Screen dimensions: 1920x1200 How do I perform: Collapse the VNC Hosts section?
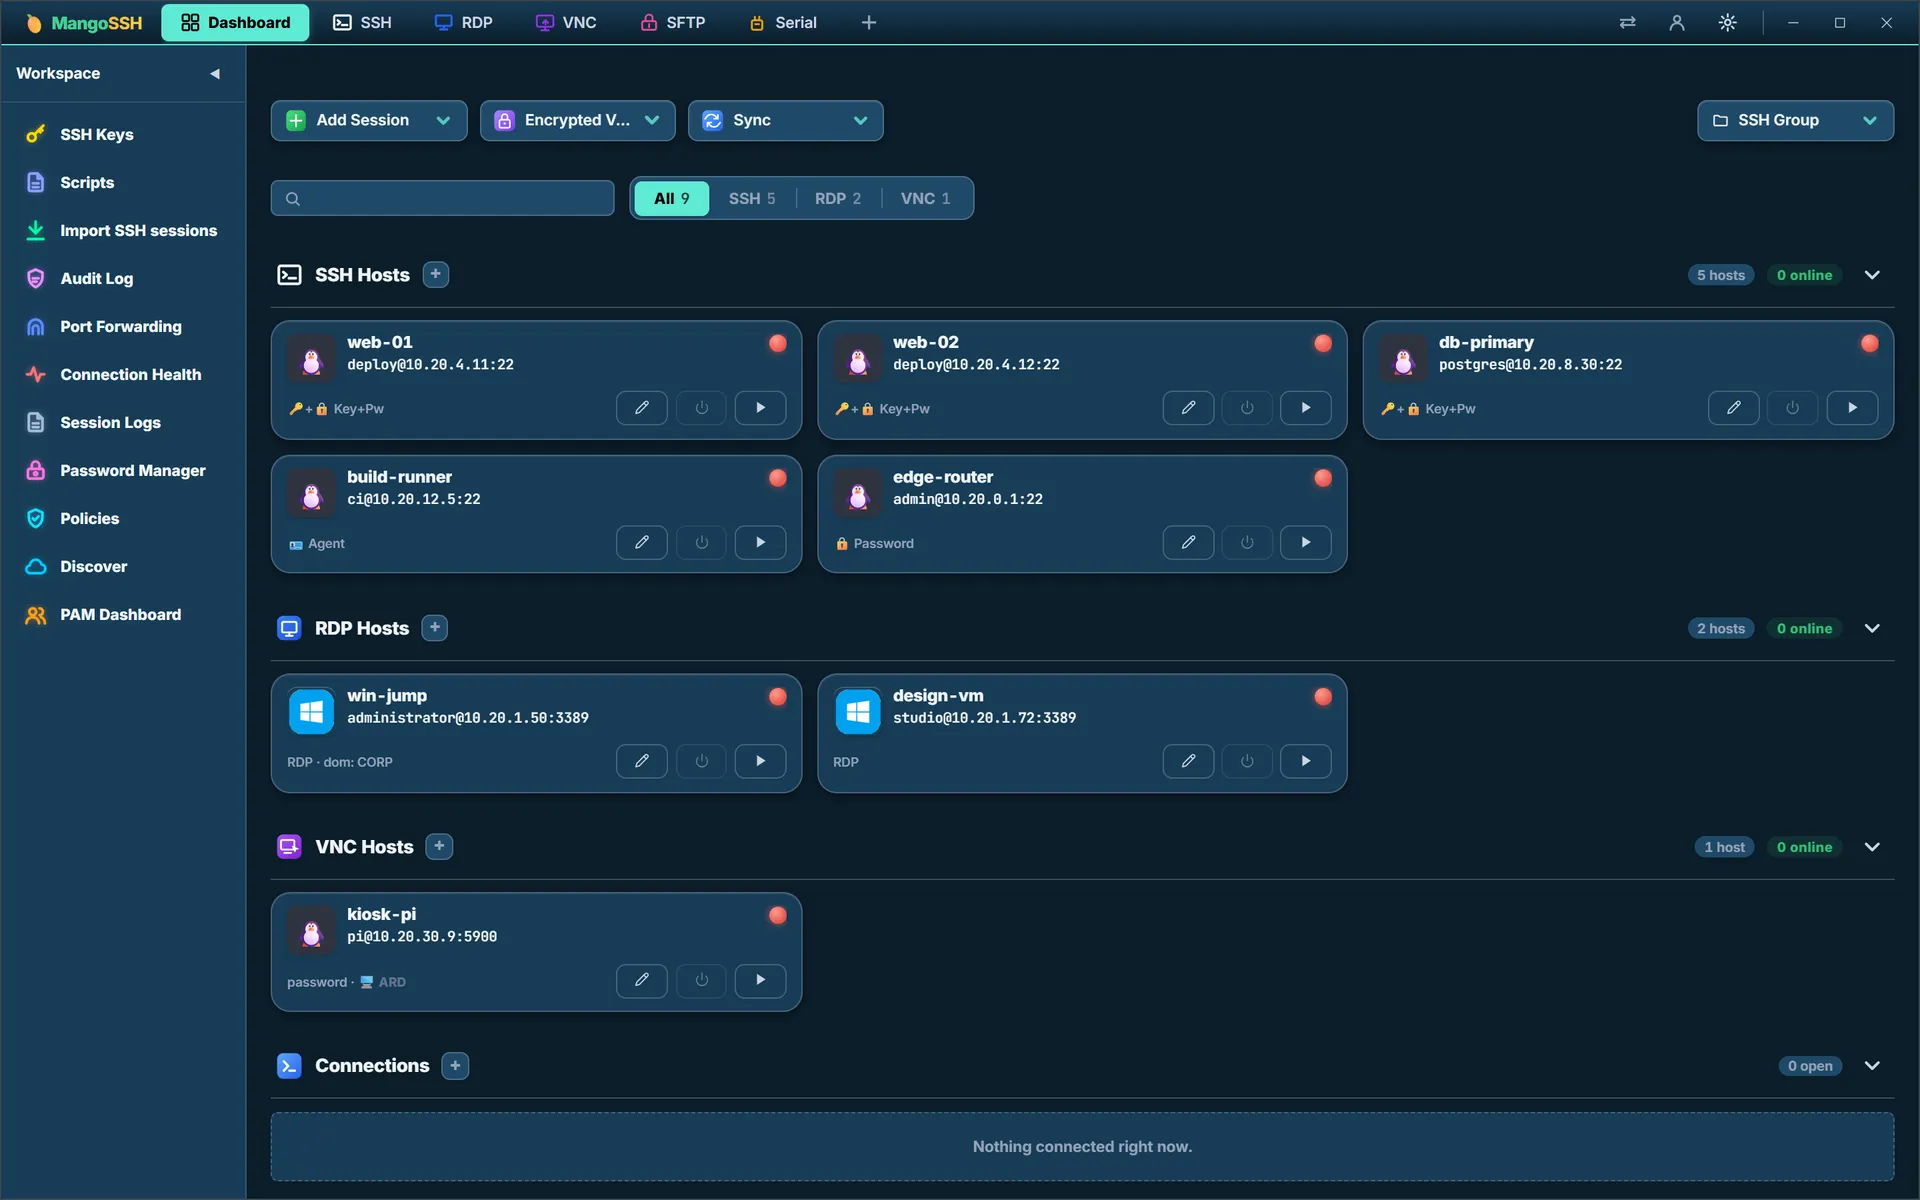click(x=1872, y=846)
